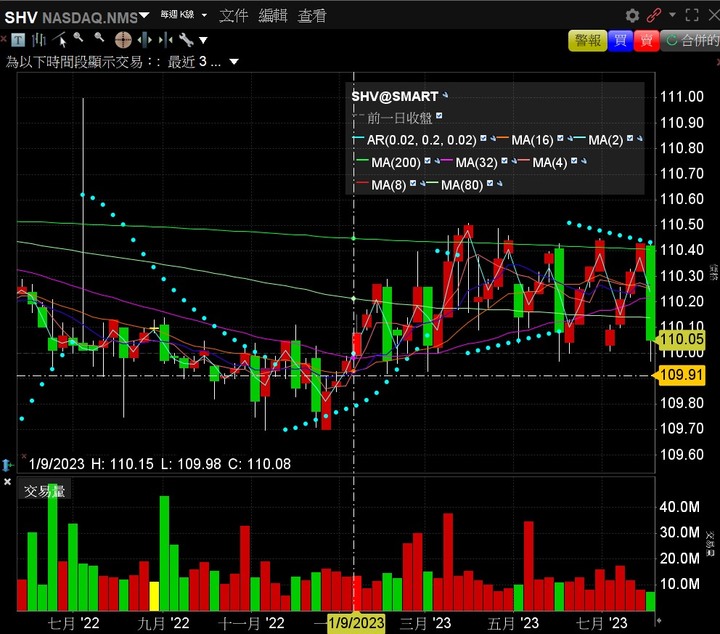Open the bar chart type tool
The height and width of the screenshot is (634, 720).
pyautogui.click(x=39, y=40)
